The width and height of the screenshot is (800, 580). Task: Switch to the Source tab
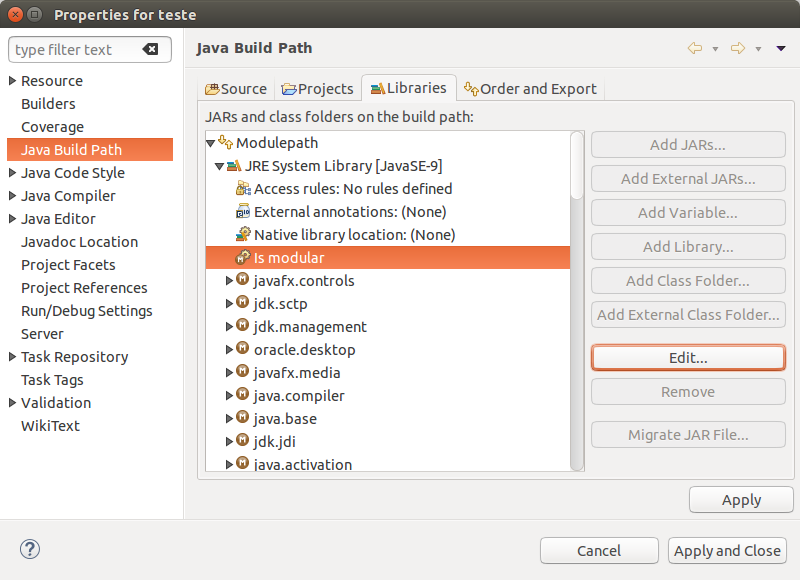(236, 89)
